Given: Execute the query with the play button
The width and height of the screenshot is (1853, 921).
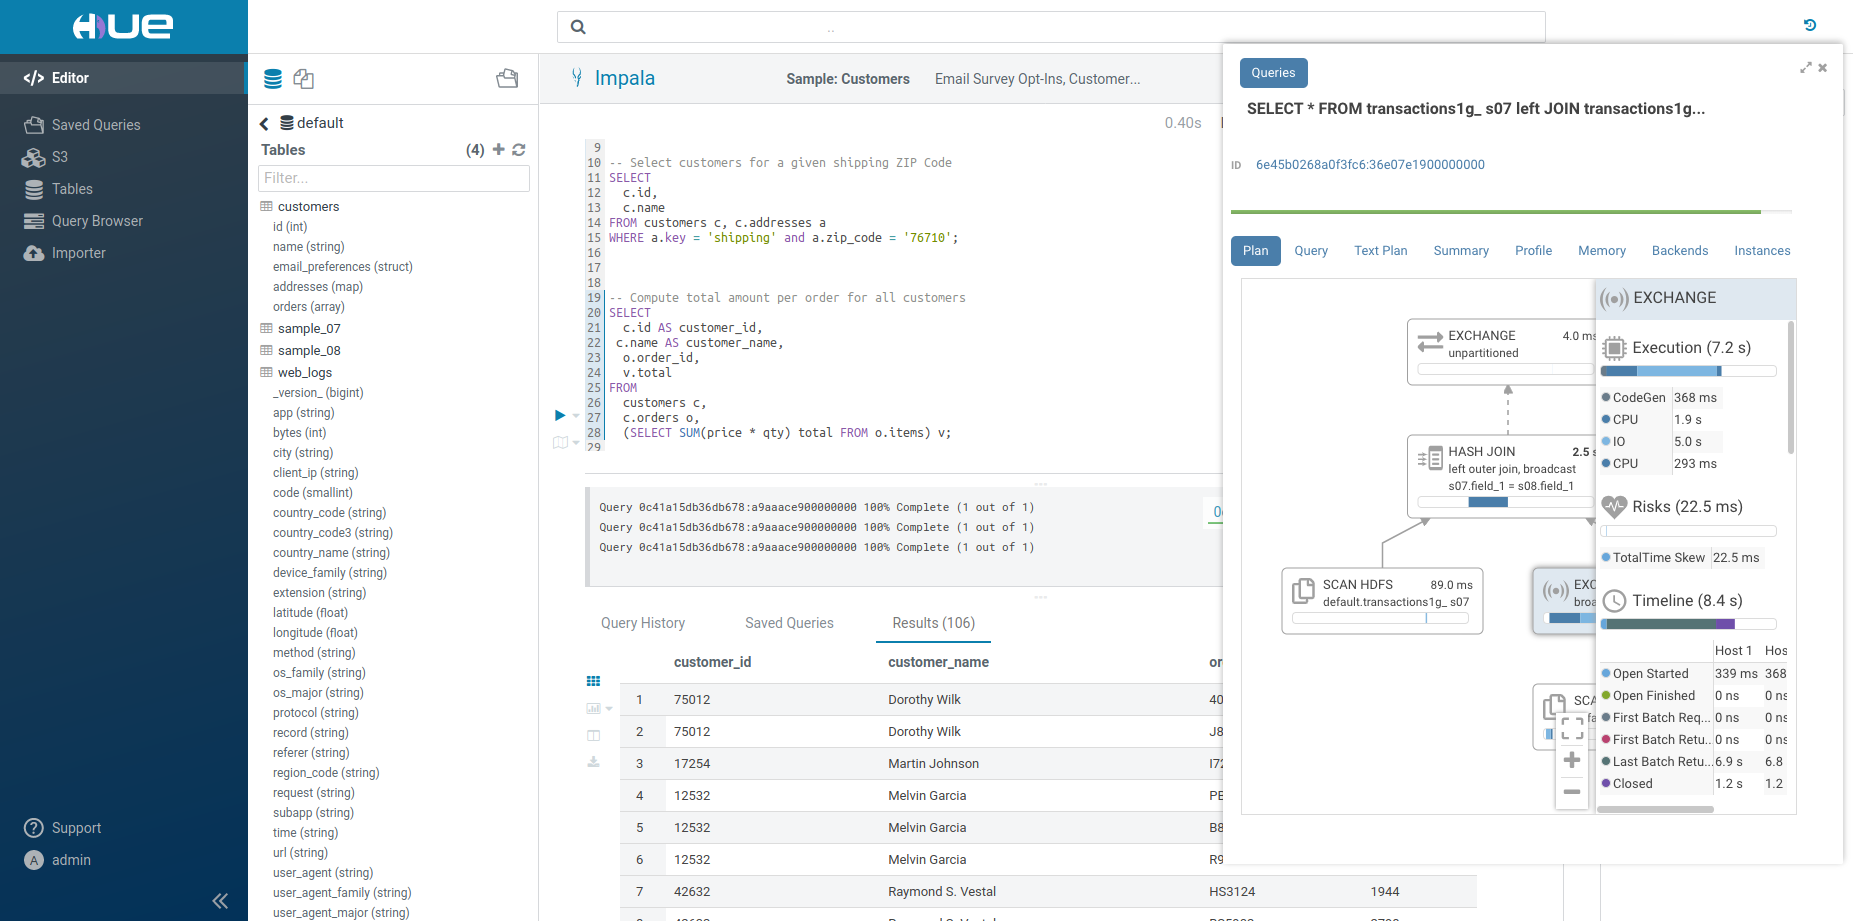Looking at the screenshot, I should click(x=558, y=415).
